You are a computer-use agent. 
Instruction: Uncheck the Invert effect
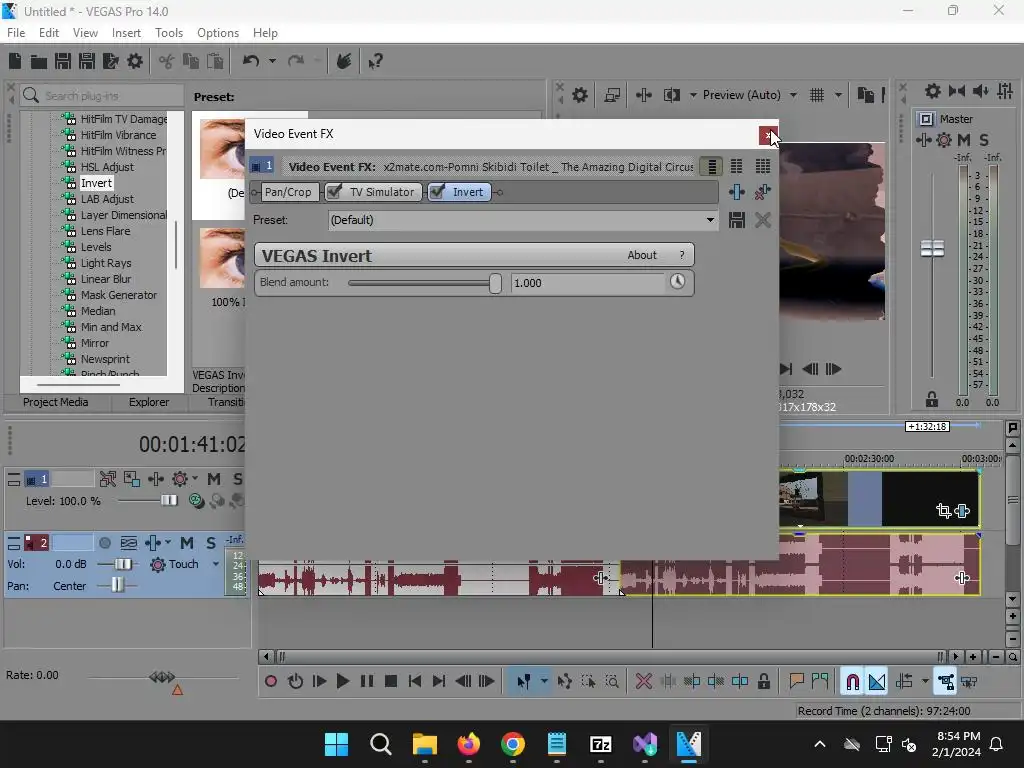point(437,191)
